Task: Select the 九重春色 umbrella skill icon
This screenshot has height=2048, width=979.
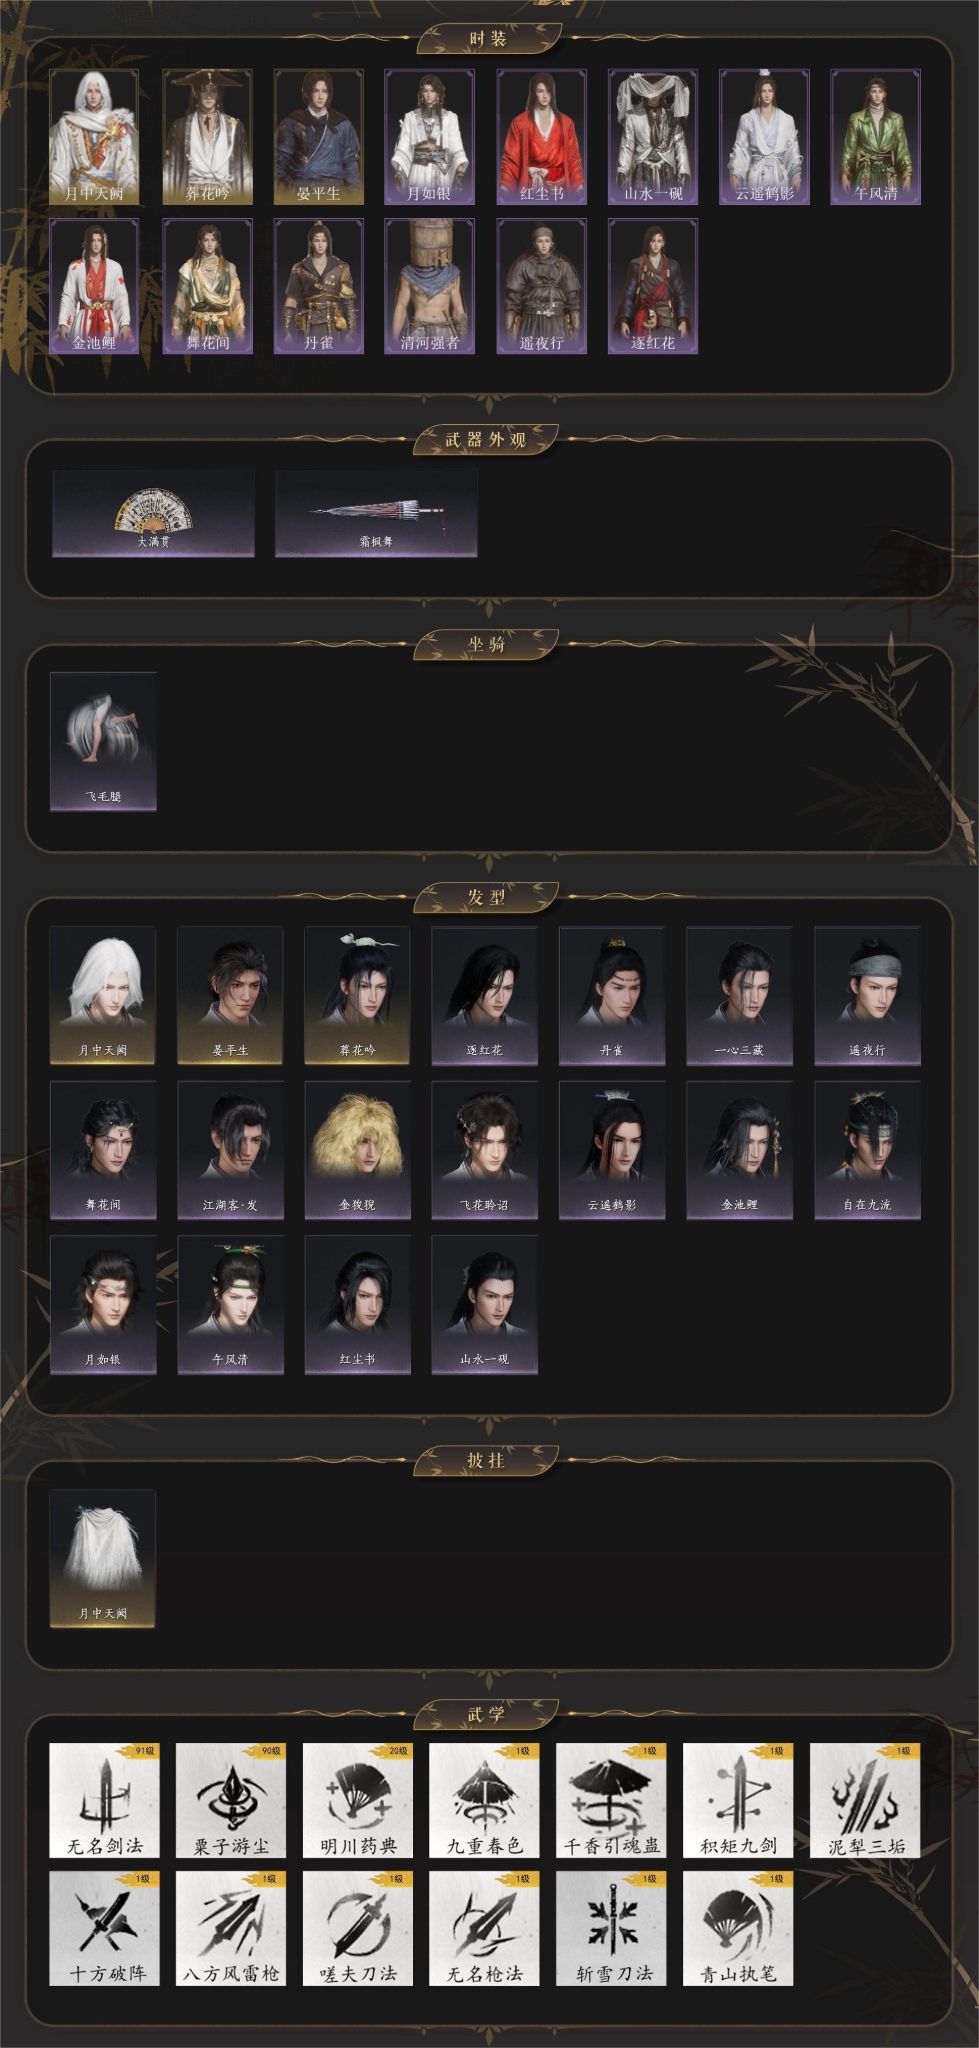Action: tap(485, 1800)
